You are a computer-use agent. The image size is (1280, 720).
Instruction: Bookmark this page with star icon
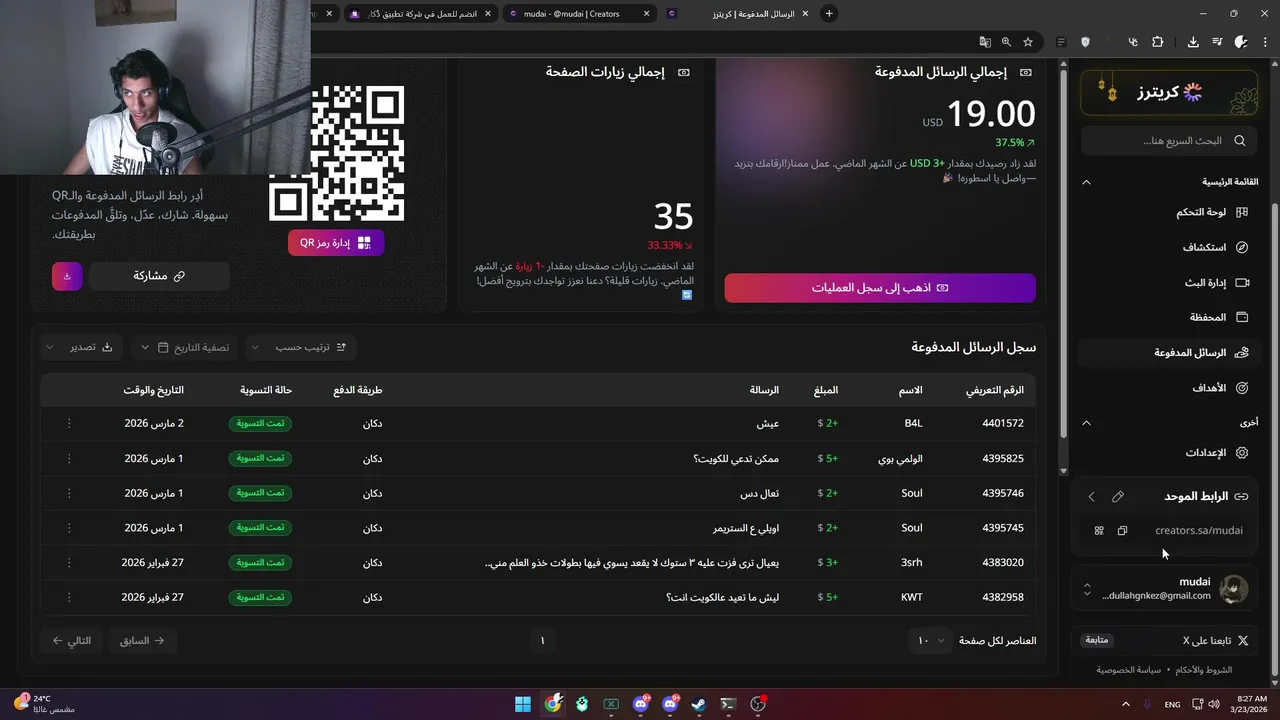pos(1027,42)
